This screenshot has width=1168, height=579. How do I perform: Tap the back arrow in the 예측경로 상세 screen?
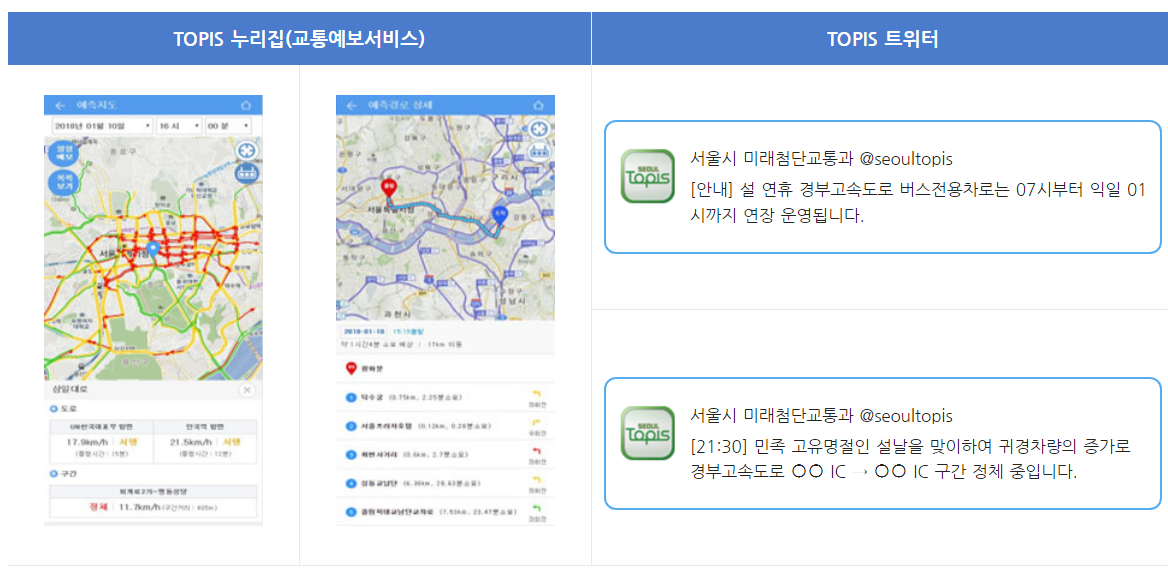point(352,105)
